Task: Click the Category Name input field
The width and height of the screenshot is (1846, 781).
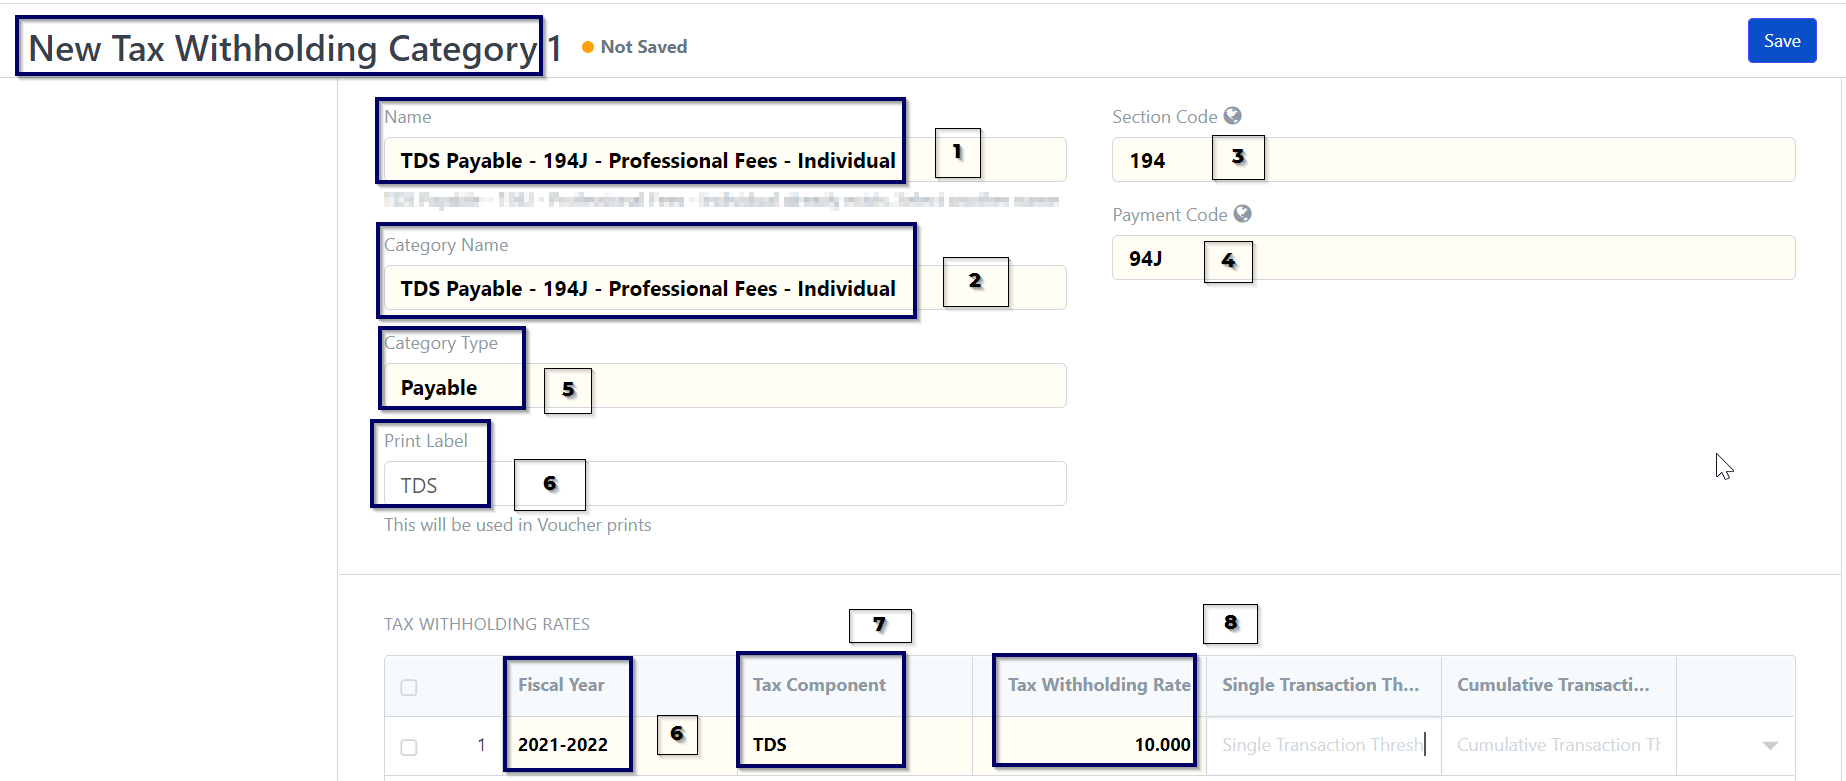Action: point(725,288)
